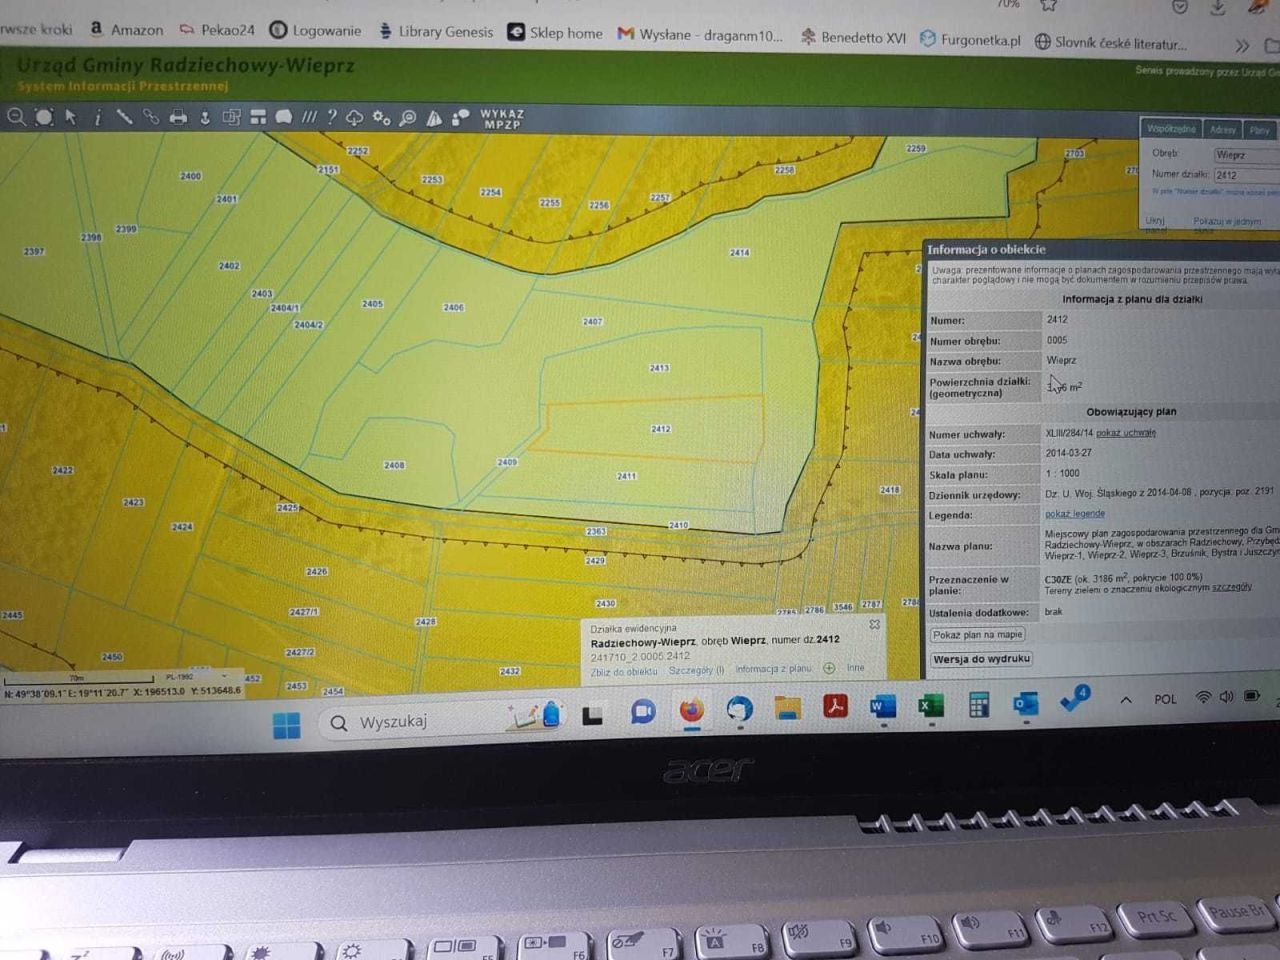Switch to the Plany tab
The image size is (1280, 960).
(1260, 131)
